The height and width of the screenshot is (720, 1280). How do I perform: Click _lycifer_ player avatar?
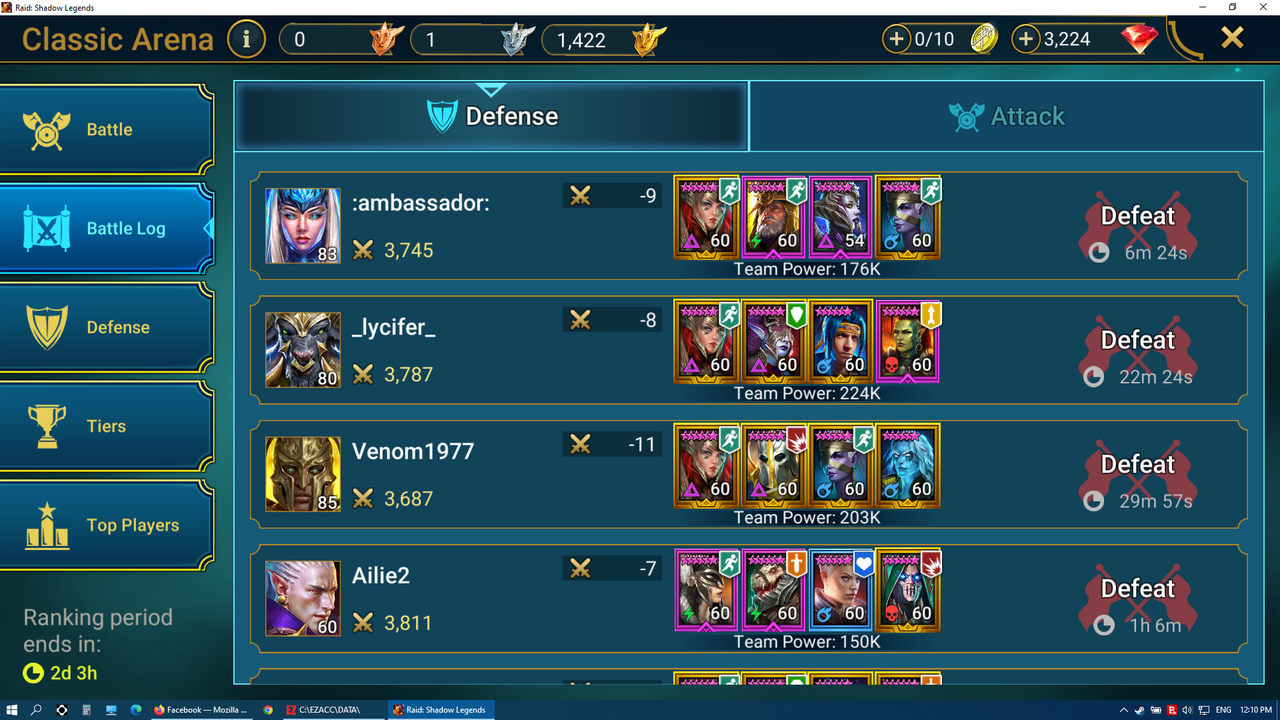pyautogui.click(x=303, y=350)
